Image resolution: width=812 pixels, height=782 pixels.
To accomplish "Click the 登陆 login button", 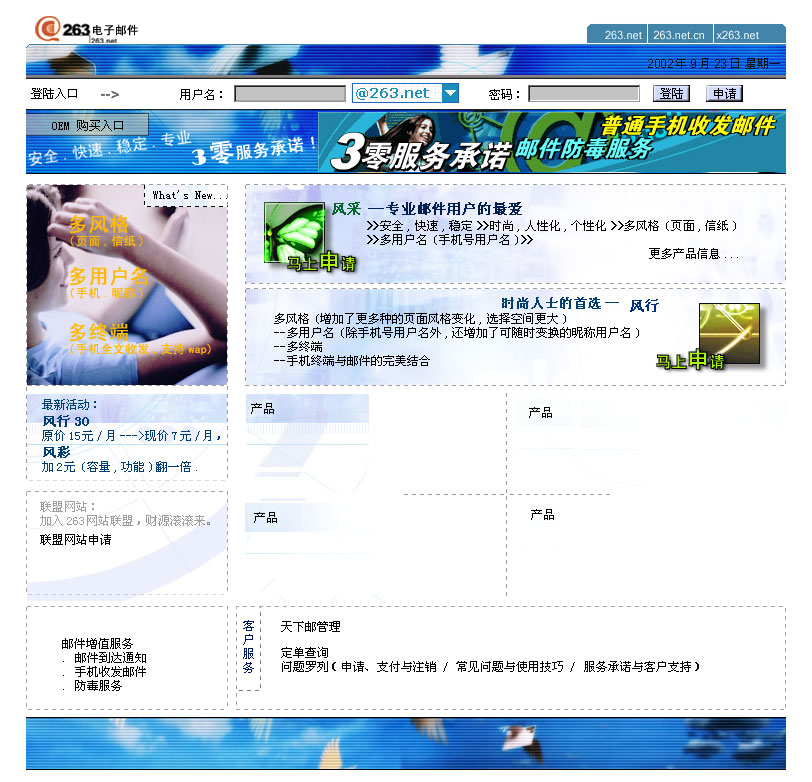I will [x=671, y=94].
